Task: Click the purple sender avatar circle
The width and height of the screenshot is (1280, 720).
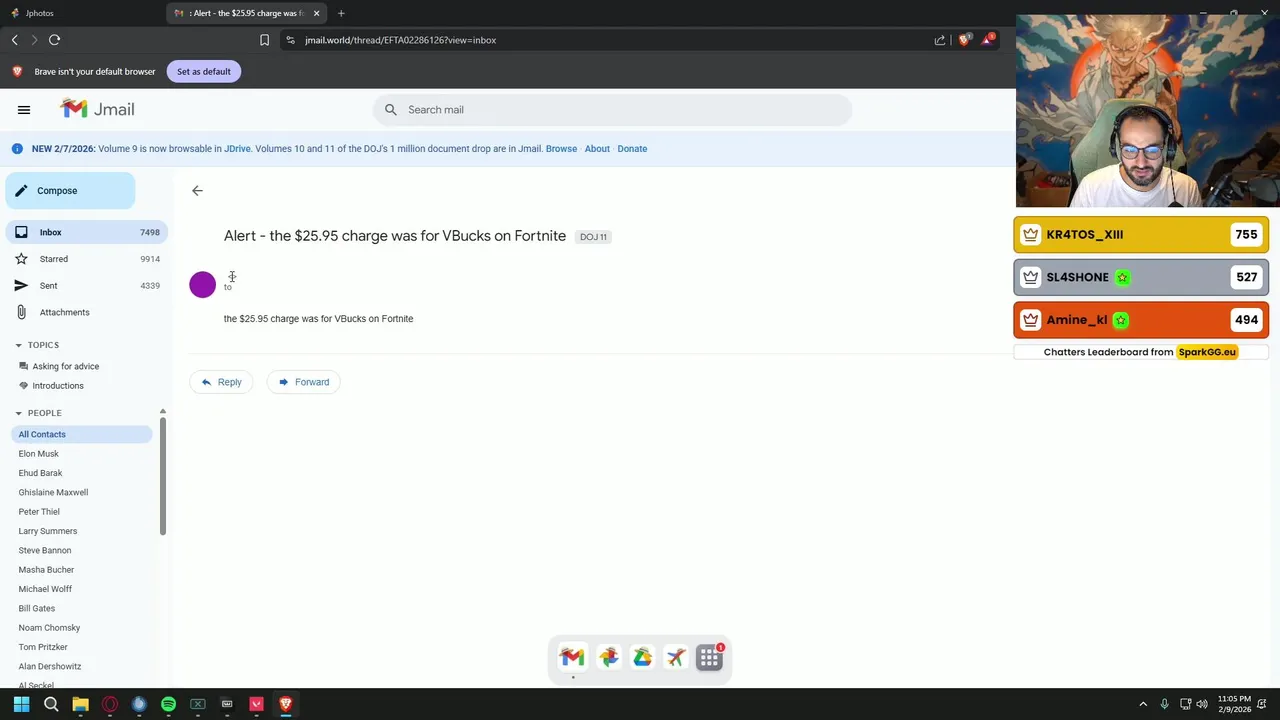Action: click(202, 285)
